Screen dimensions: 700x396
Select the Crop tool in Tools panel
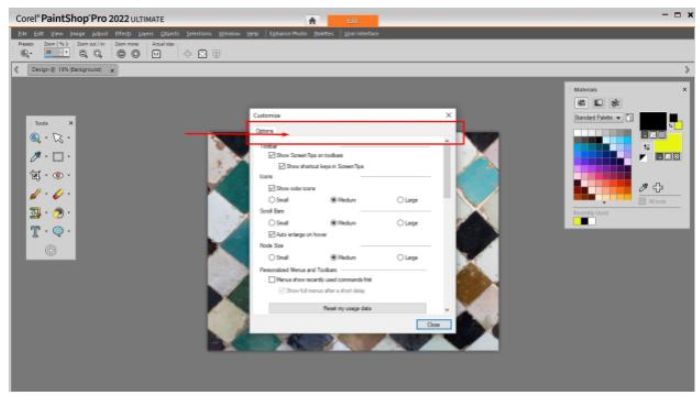[x=35, y=175]
